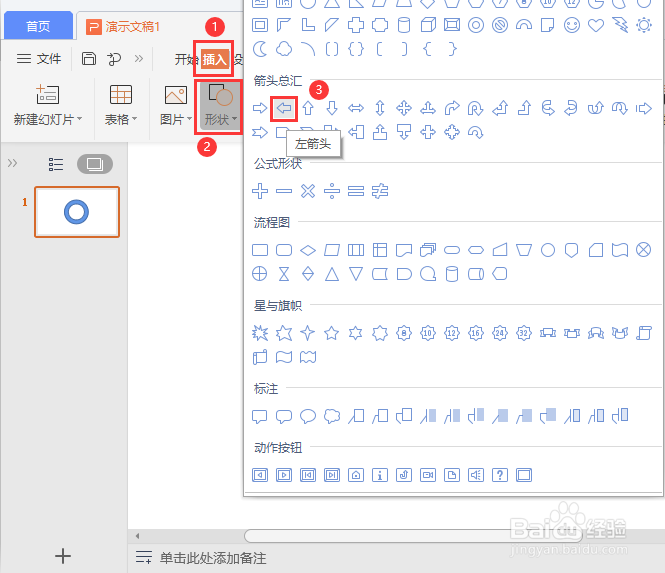Select slide 1 thumbnail
The image size is (665, 573).
click(77, 212)
